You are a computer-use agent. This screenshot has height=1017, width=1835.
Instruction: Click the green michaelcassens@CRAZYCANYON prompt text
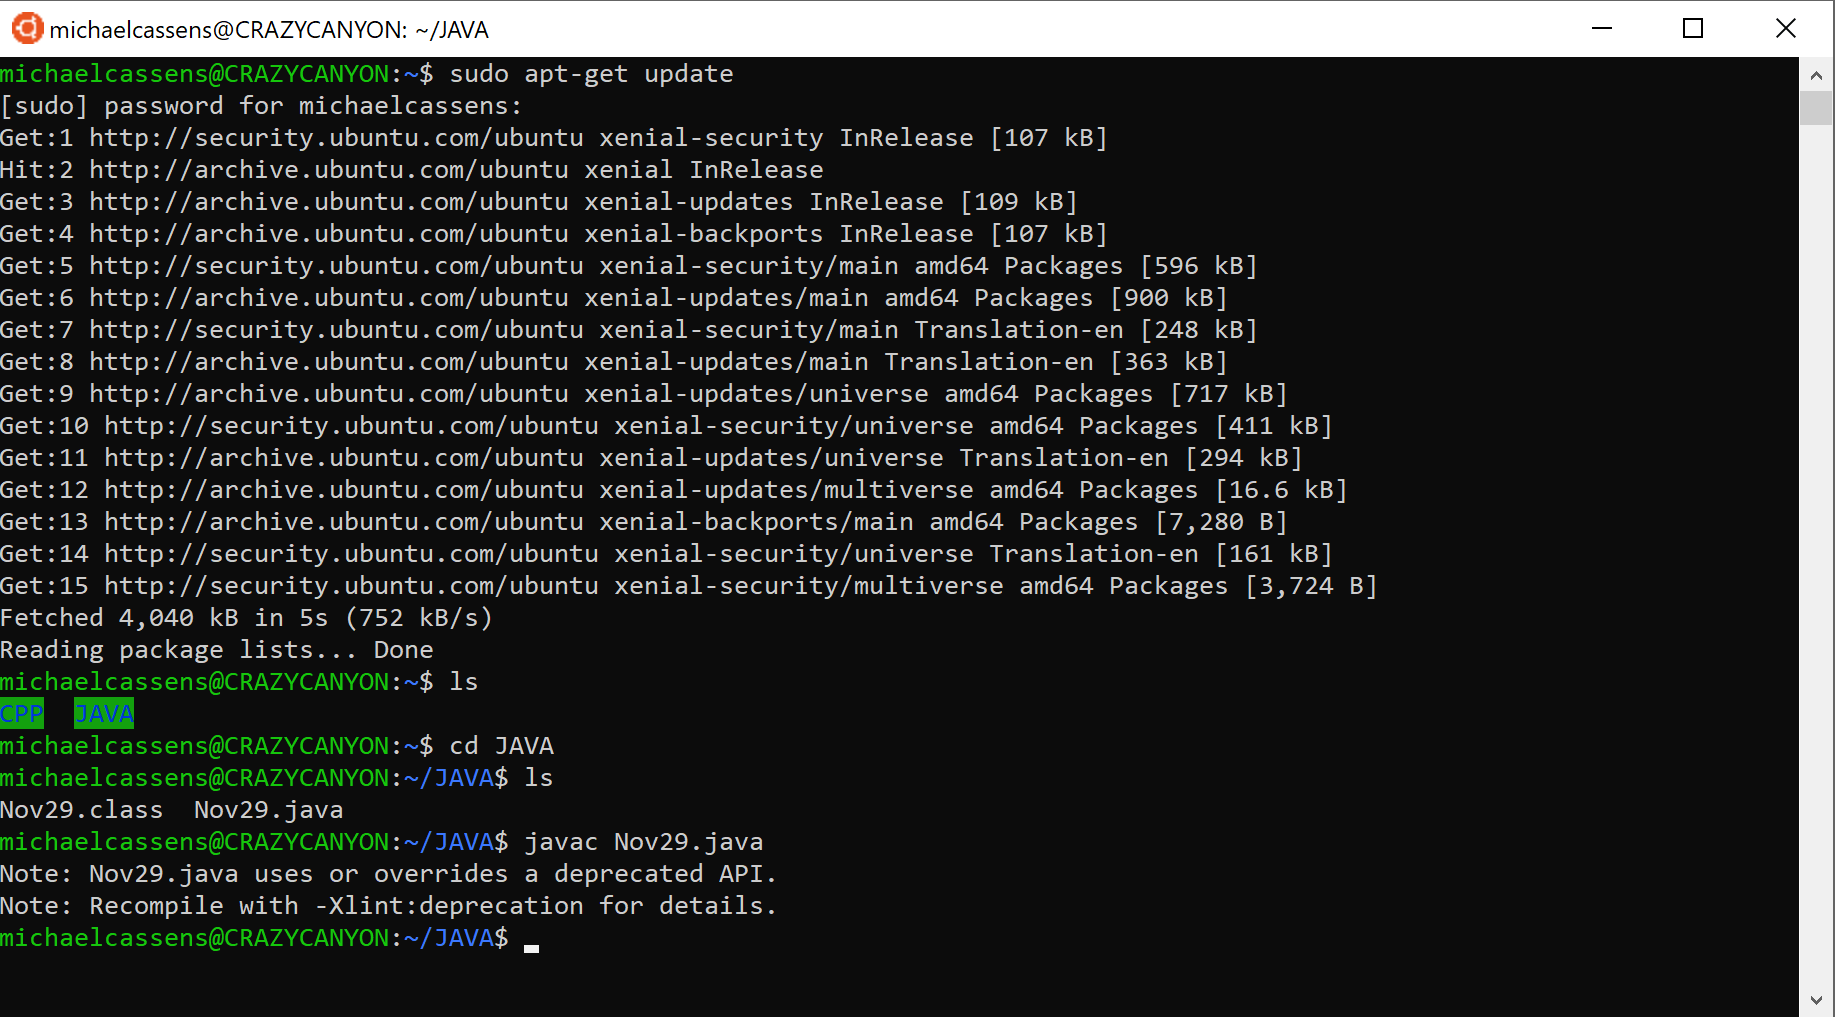click(x=196, y=937)
